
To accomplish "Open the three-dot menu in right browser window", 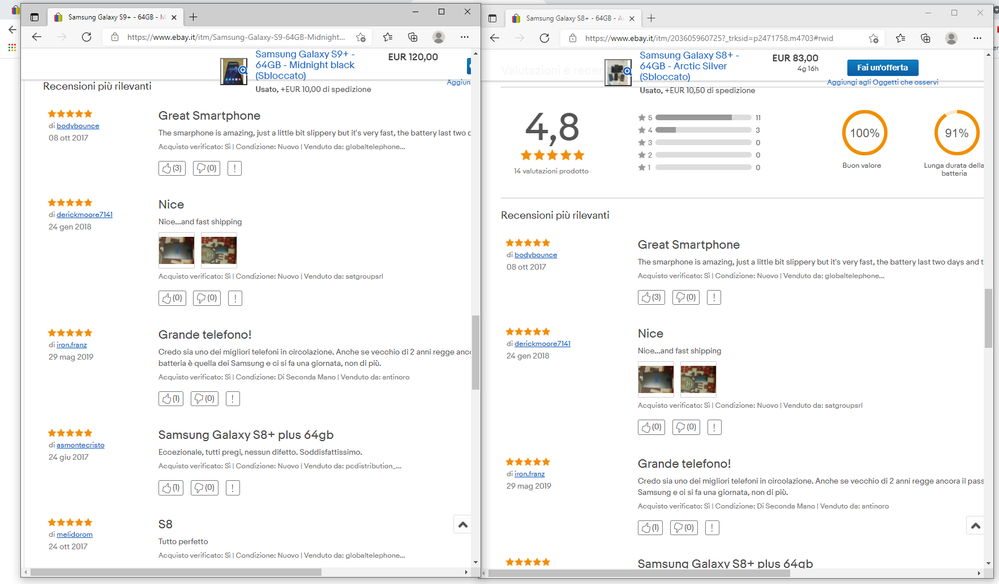I will tap(977, 38).
